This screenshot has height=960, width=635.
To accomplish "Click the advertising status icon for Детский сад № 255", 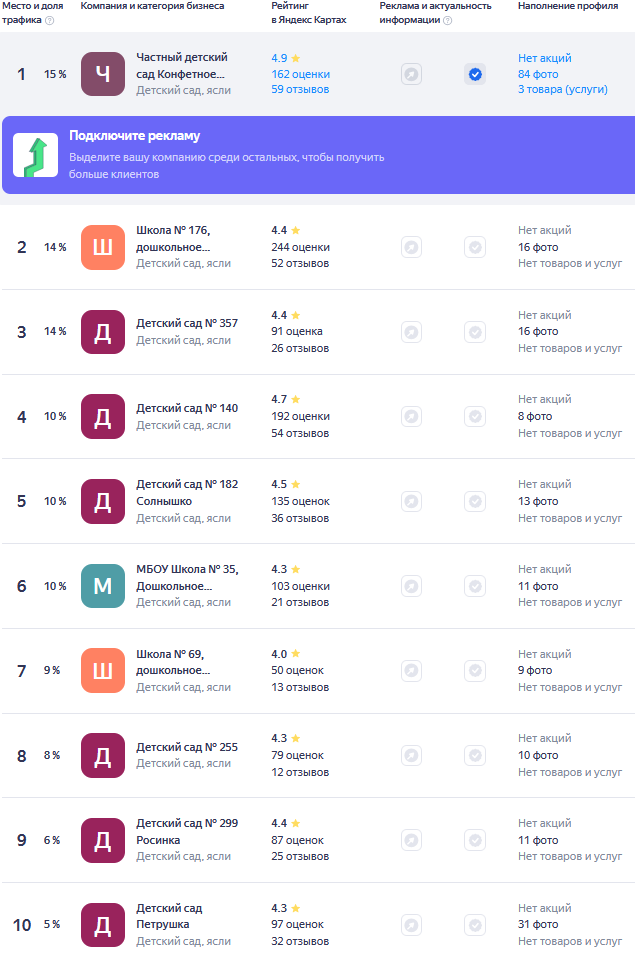I will pyautogui.click(x=411, y=756).
